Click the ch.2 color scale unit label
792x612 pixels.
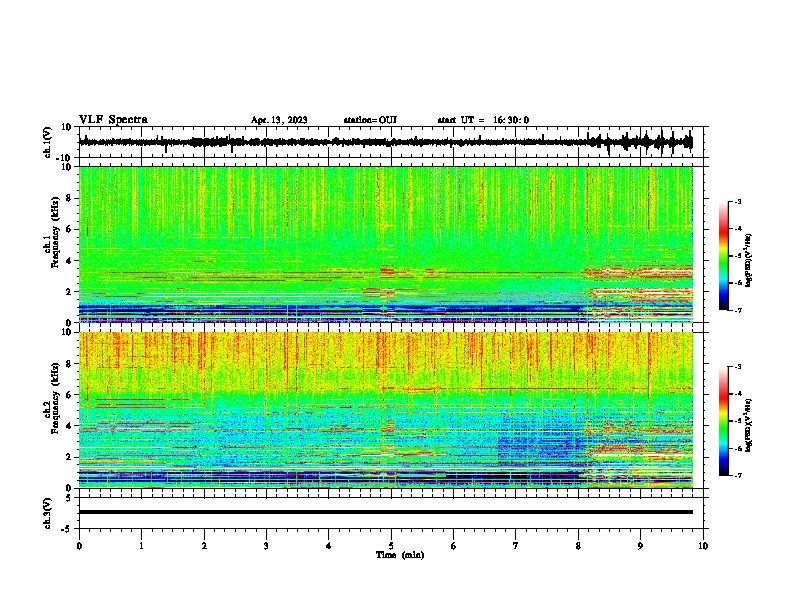coord(749,425)
